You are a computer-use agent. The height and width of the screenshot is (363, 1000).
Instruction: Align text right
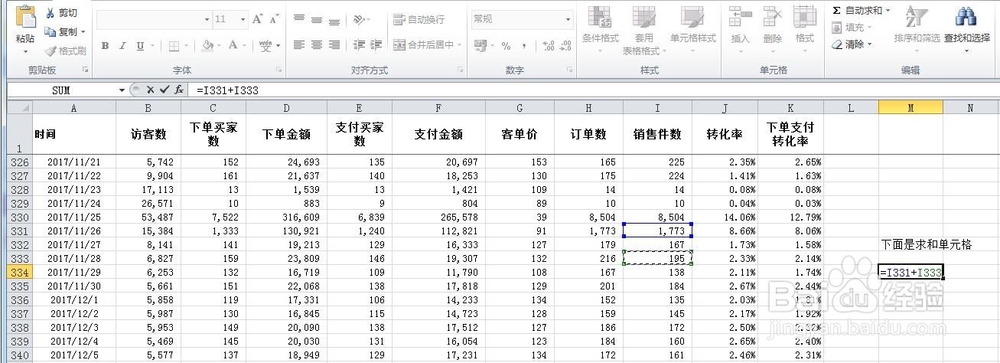click(334, 45)
